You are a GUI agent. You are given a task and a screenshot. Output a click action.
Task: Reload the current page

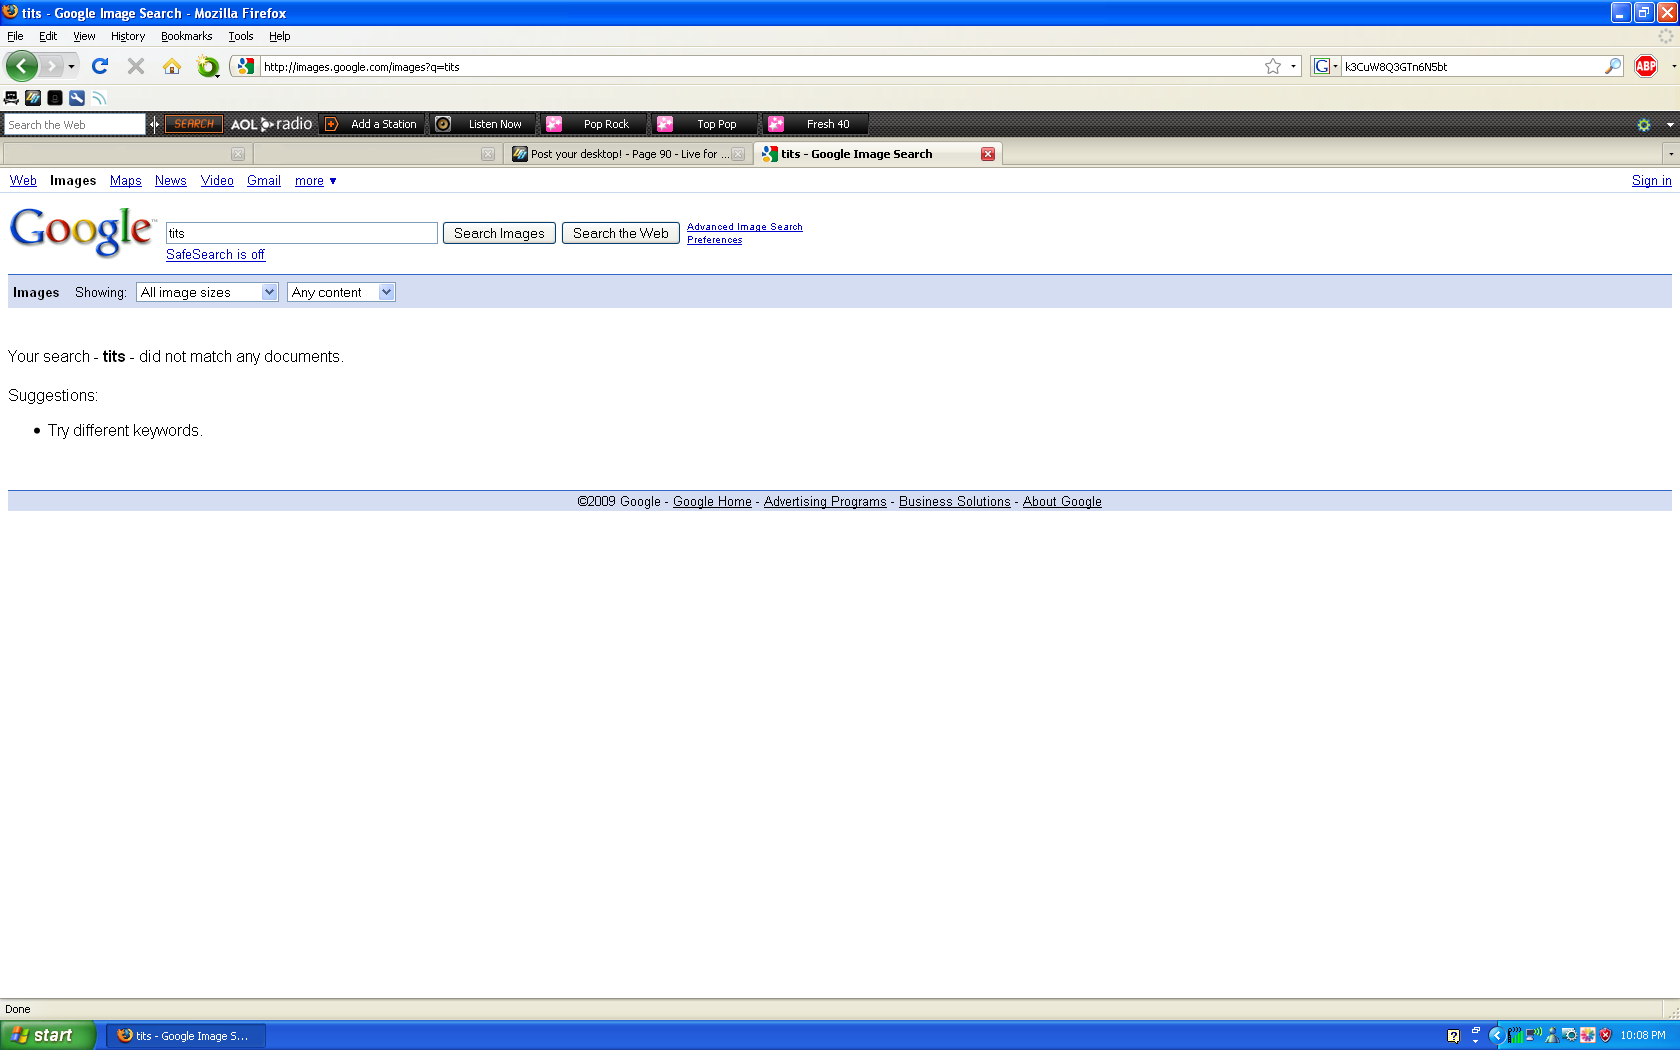100,66
